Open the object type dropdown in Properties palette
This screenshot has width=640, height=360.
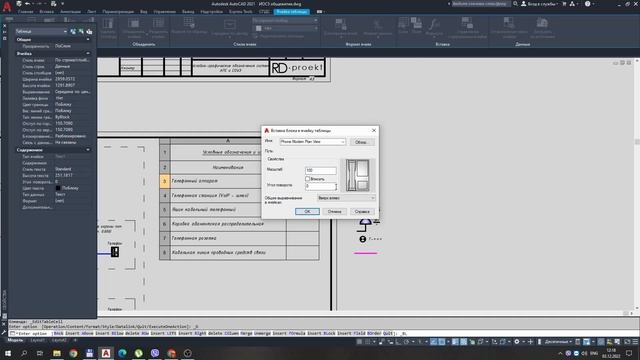[41, 31]
